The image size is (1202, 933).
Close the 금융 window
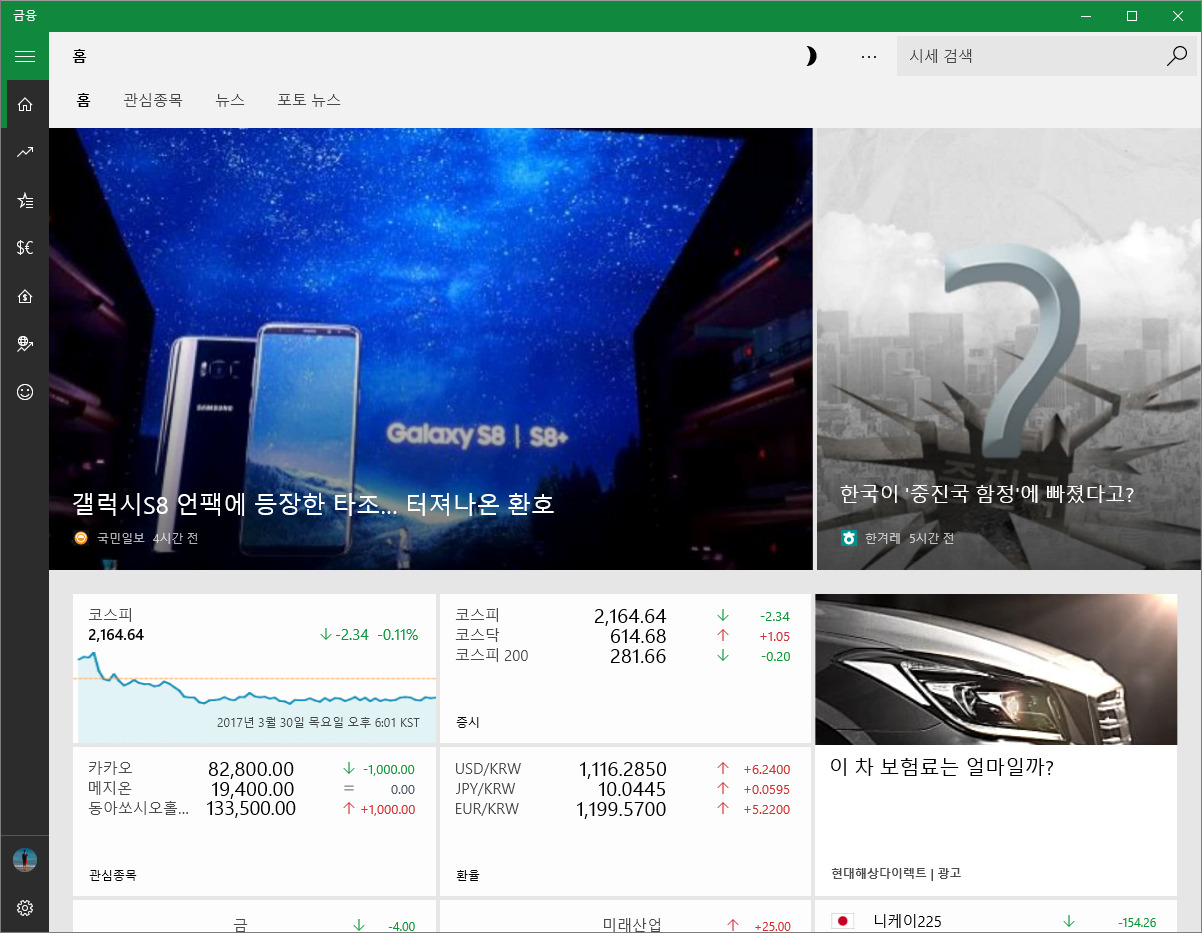[x=1178, y=16]
